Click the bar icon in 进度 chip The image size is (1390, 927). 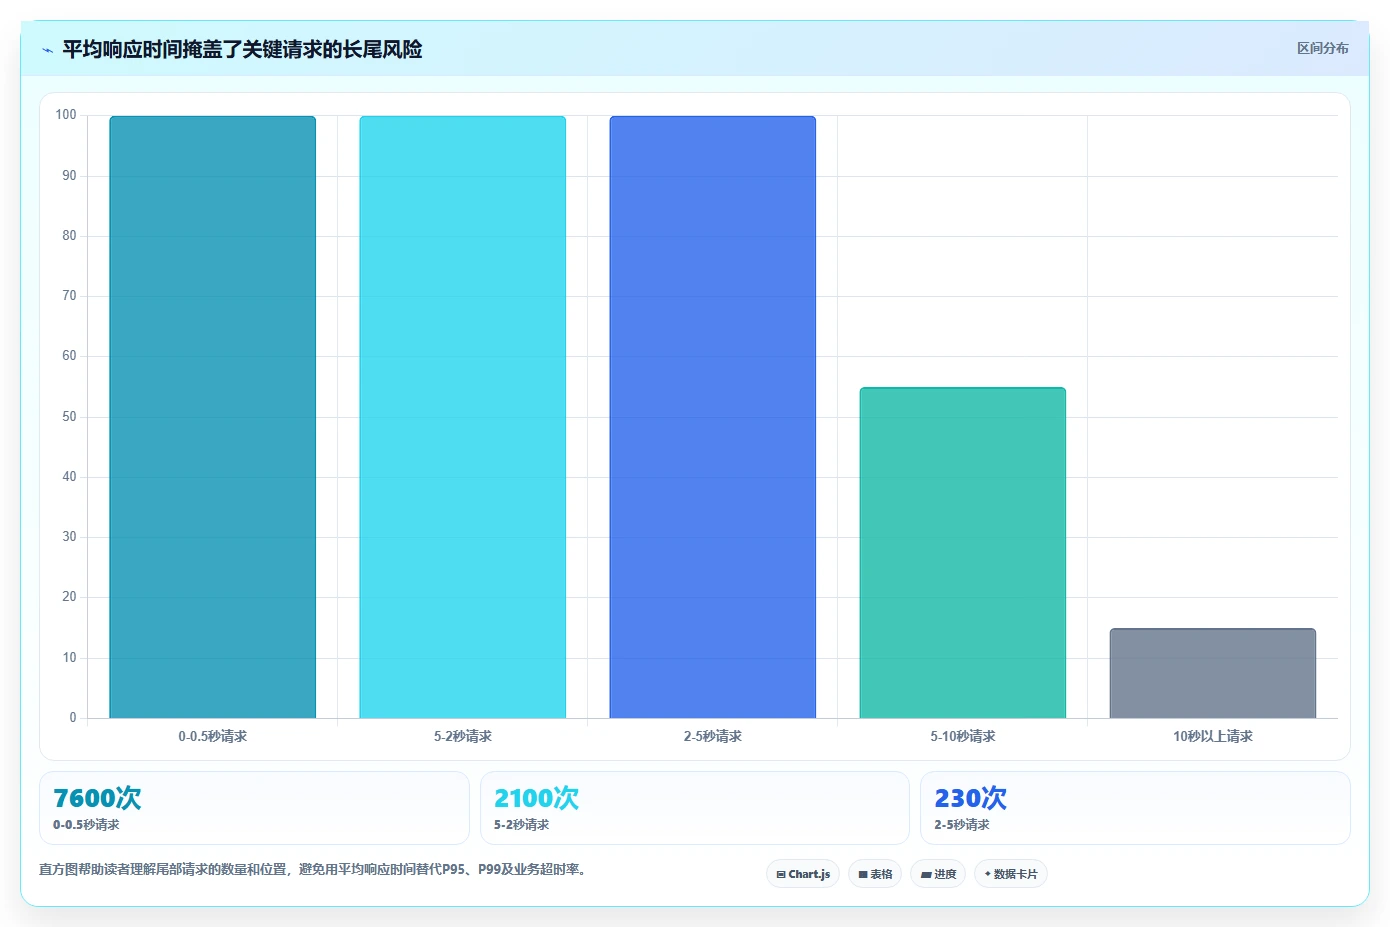point(926,874)
